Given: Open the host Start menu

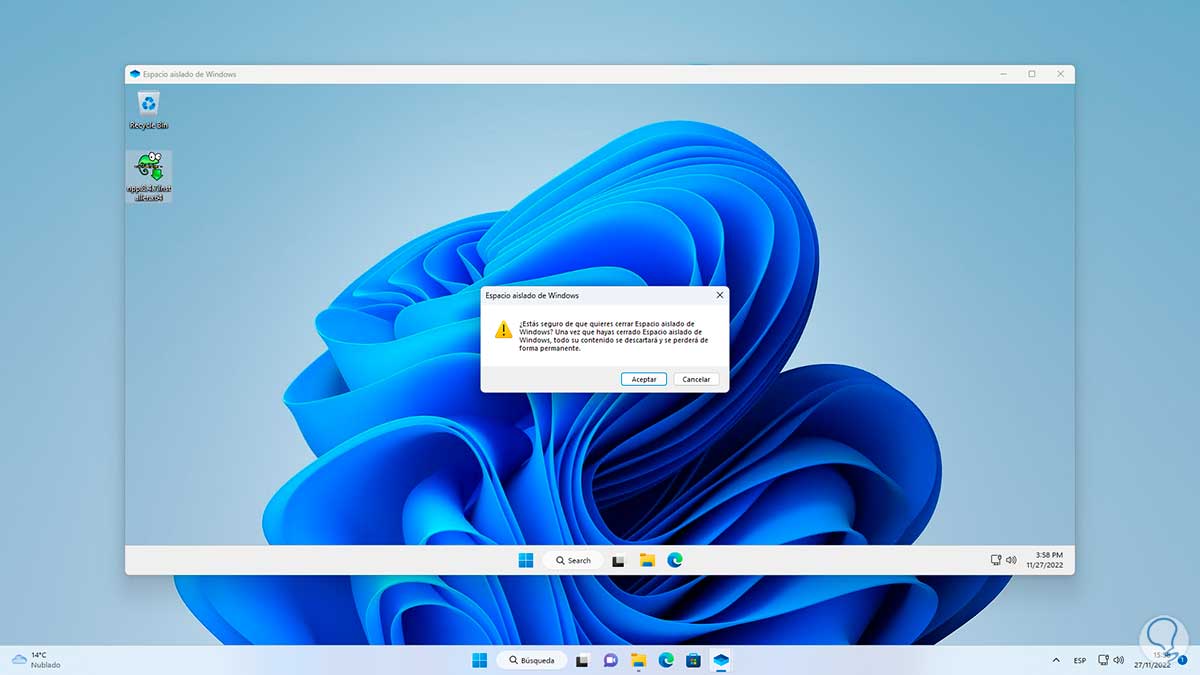Looking at the screenshot, I should (x=480, y=660).
